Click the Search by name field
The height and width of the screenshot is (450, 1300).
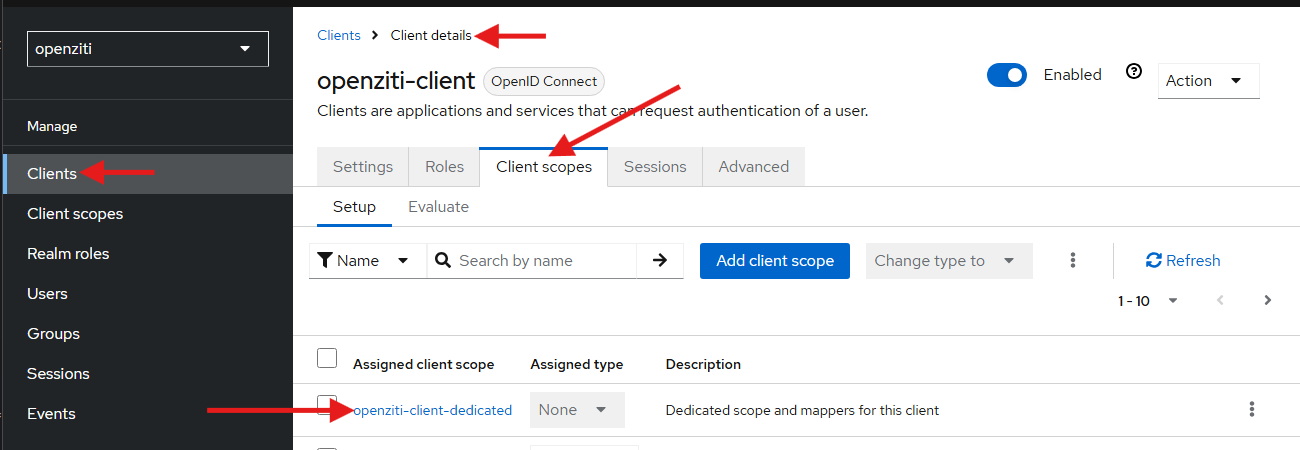[x=540, y=260]
